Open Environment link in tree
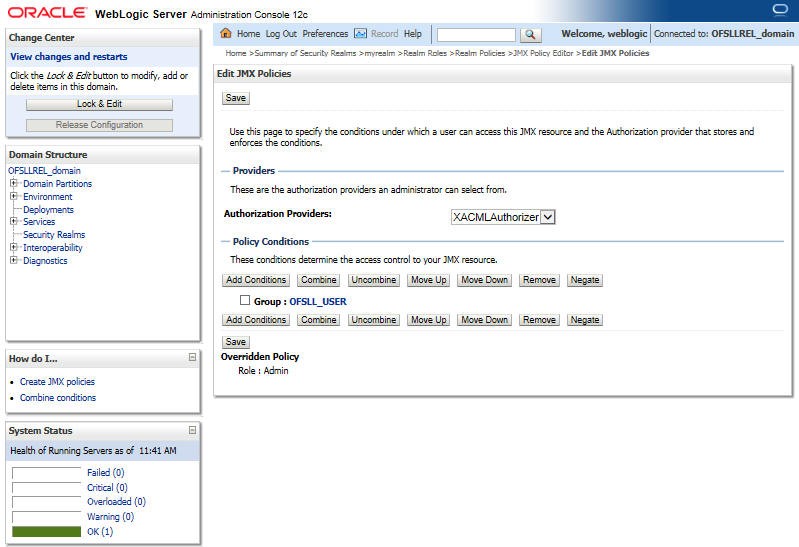 pyautogui.click(x=48, y=197)
